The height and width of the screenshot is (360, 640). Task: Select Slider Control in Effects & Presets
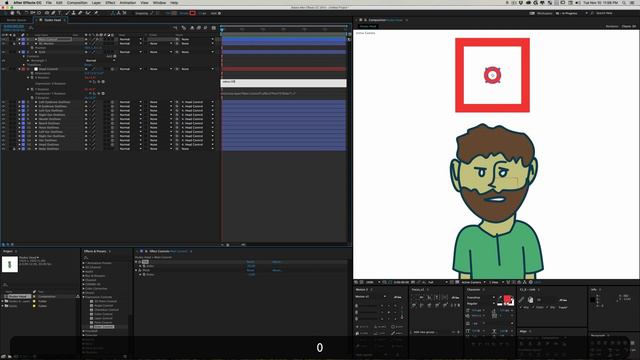pyautogui.click(x=104, y=327)
